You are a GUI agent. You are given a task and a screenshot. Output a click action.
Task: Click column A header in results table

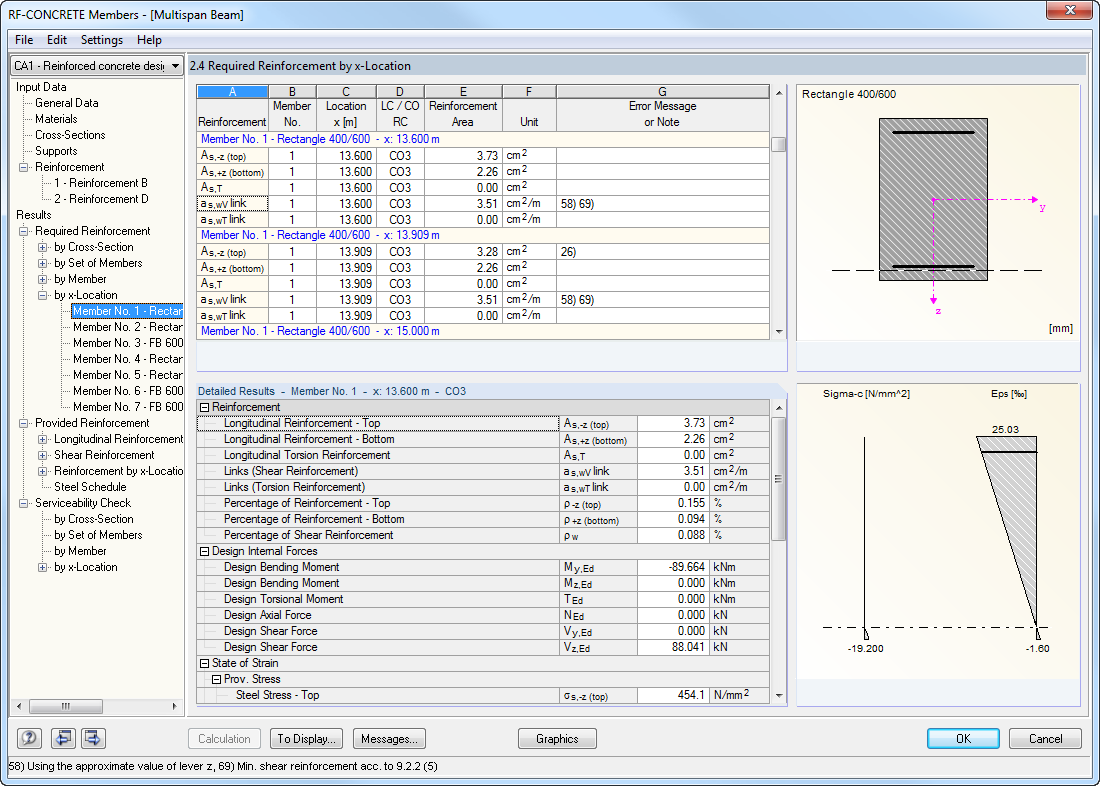[232, 92]
